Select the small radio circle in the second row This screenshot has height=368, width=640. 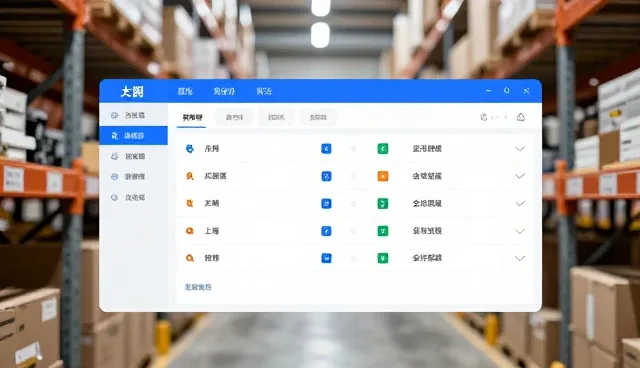point(353,176)
